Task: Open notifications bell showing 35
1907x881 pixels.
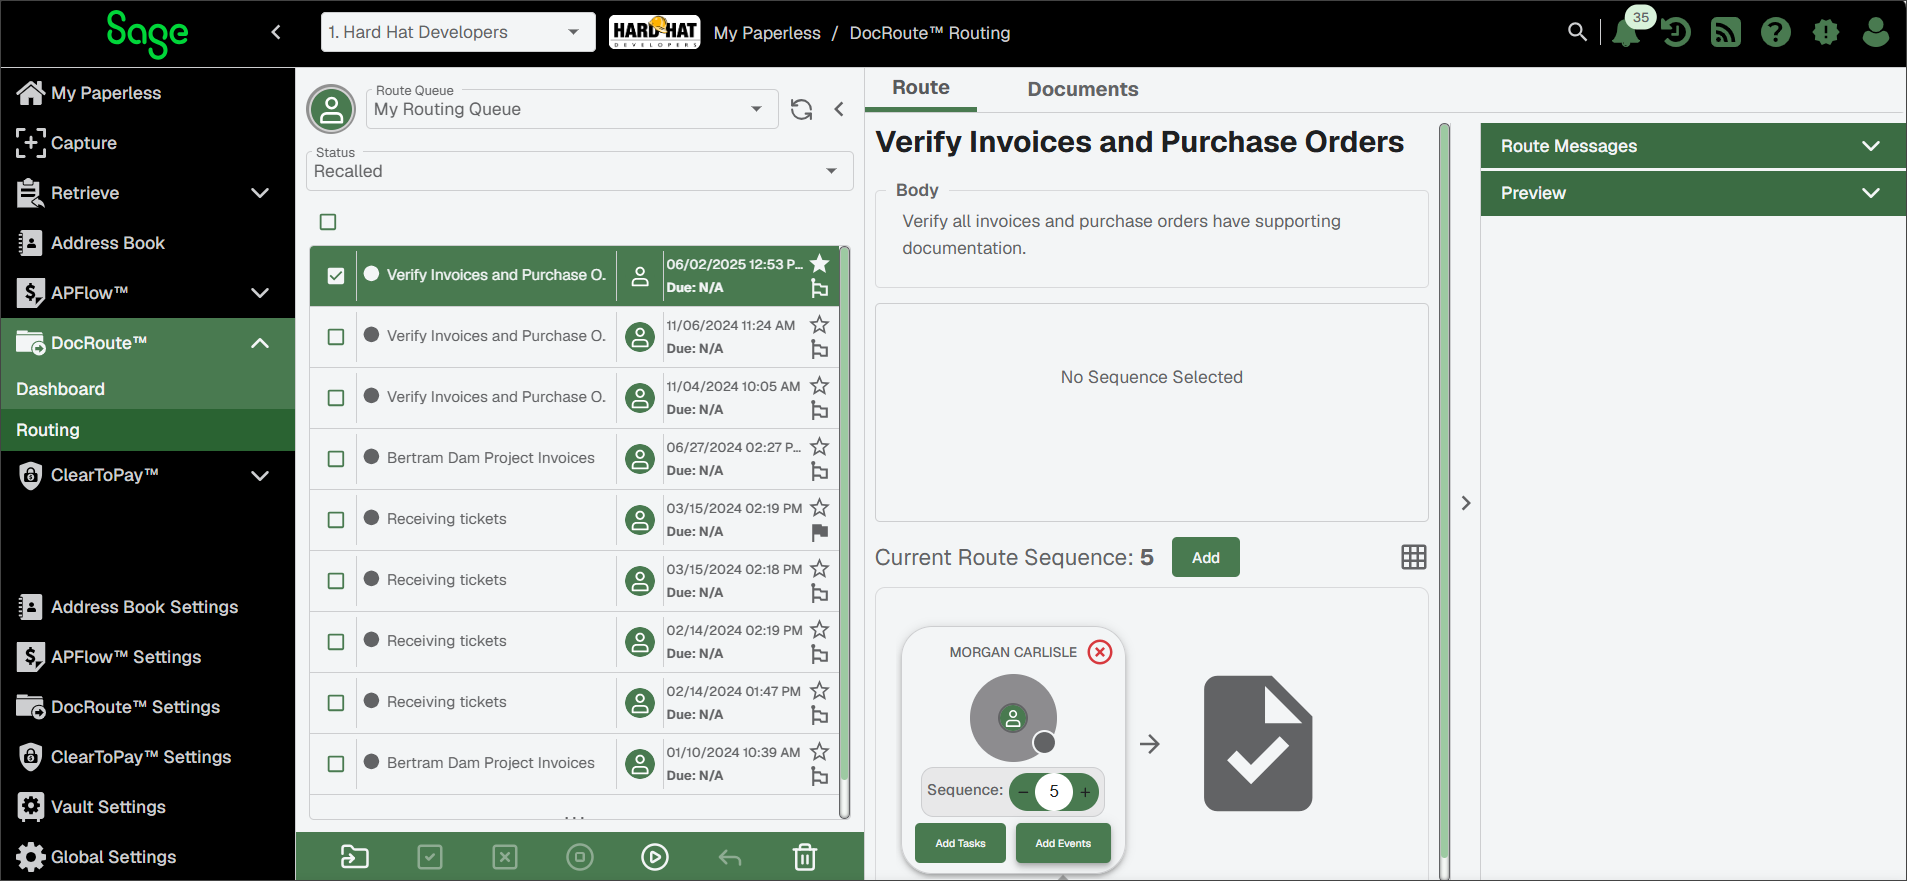Action: point(1626,33)
